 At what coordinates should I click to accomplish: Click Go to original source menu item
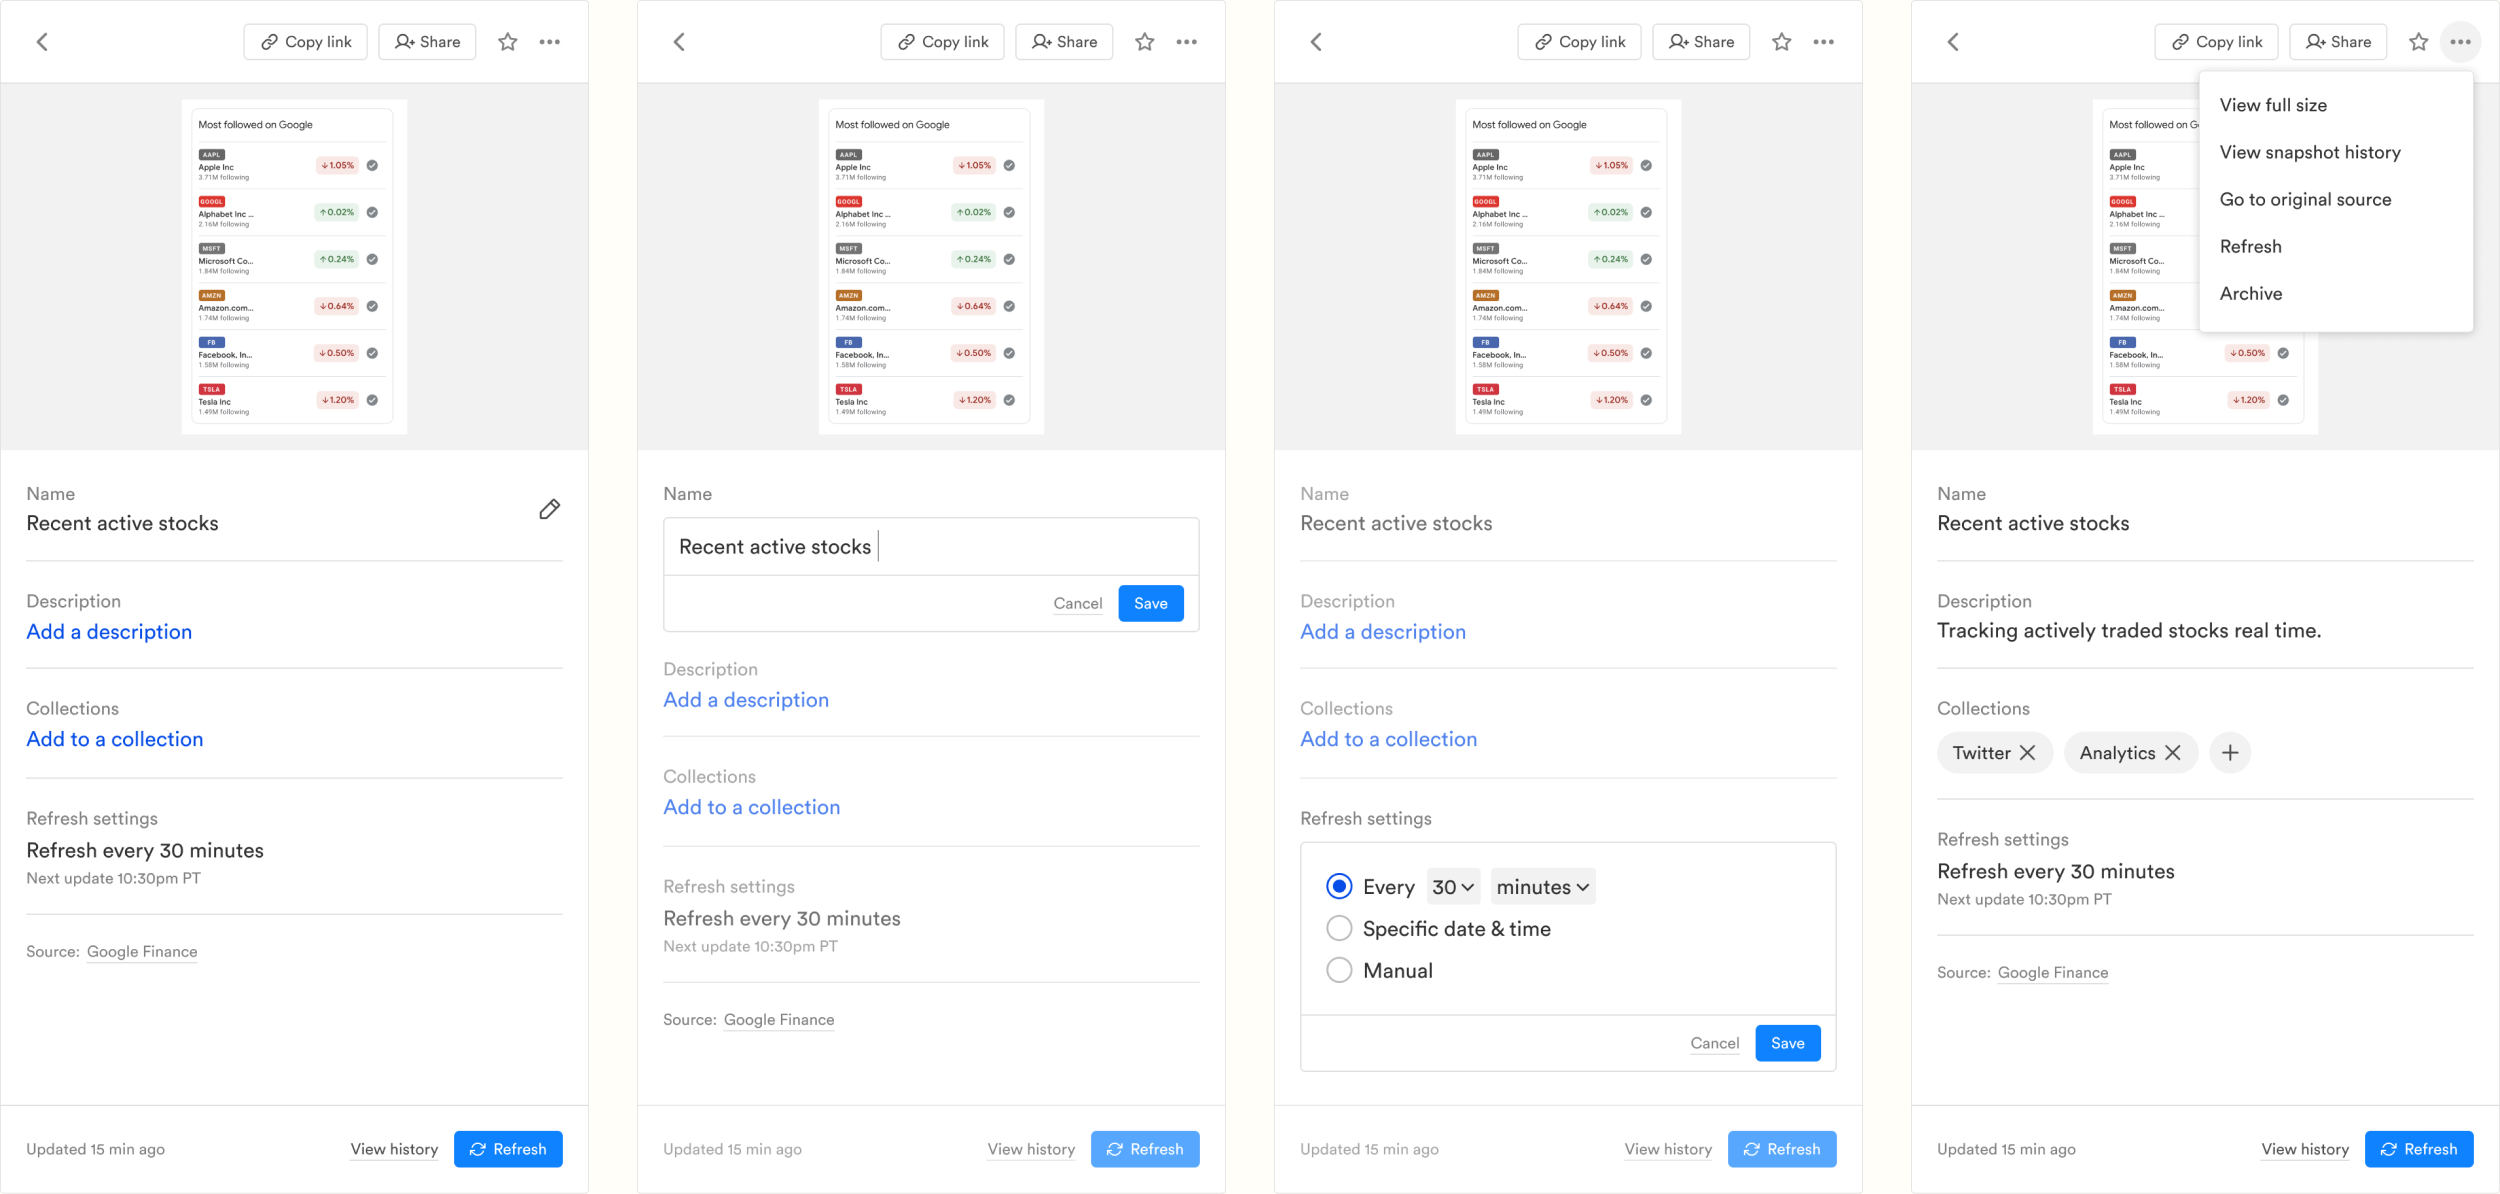point(2305,199)
